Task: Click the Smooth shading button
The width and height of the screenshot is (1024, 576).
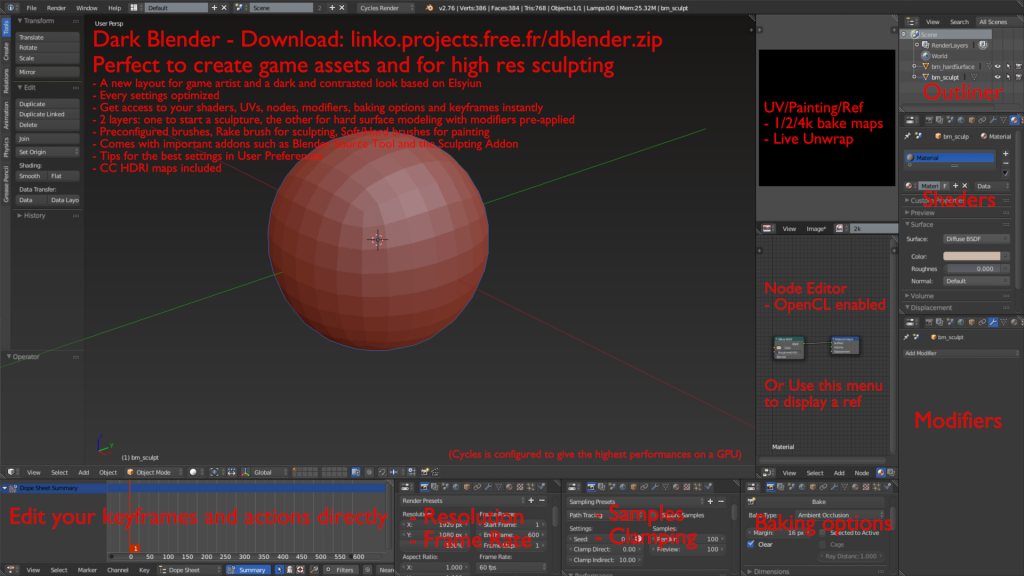Action: [31, 176]
